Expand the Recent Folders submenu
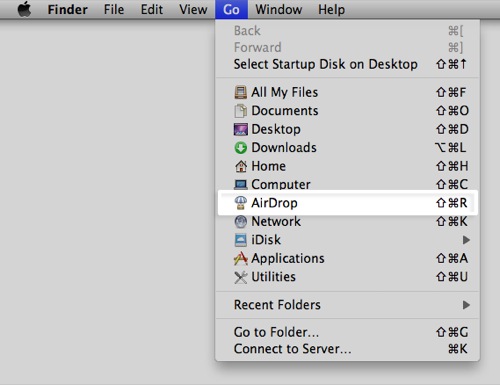The image size is (500, 385). (x=348, y=305)
